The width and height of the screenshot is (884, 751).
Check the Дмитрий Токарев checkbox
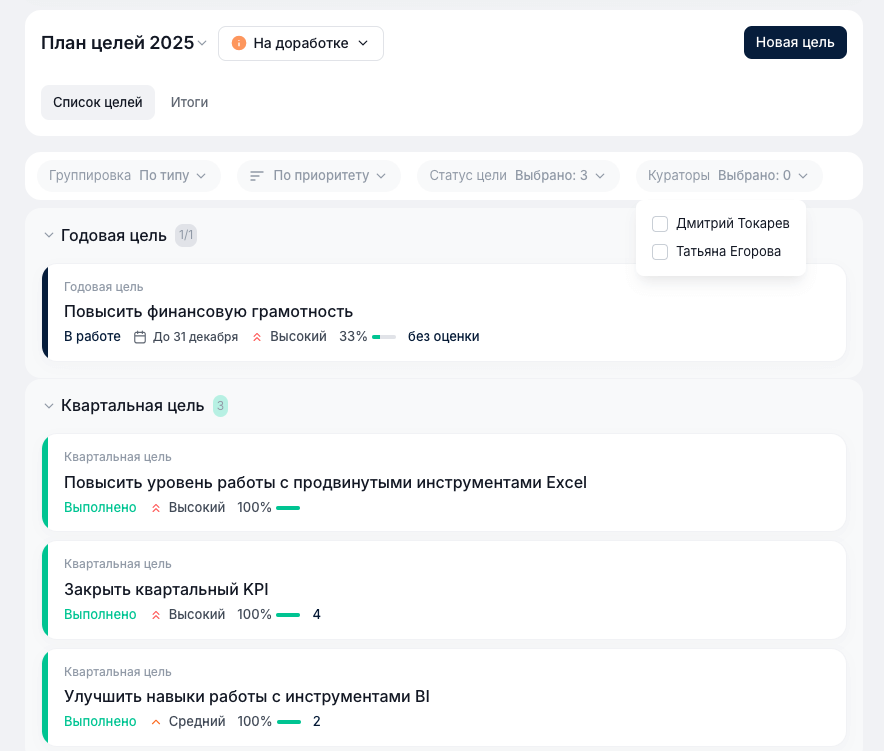(x=660, y=223)
